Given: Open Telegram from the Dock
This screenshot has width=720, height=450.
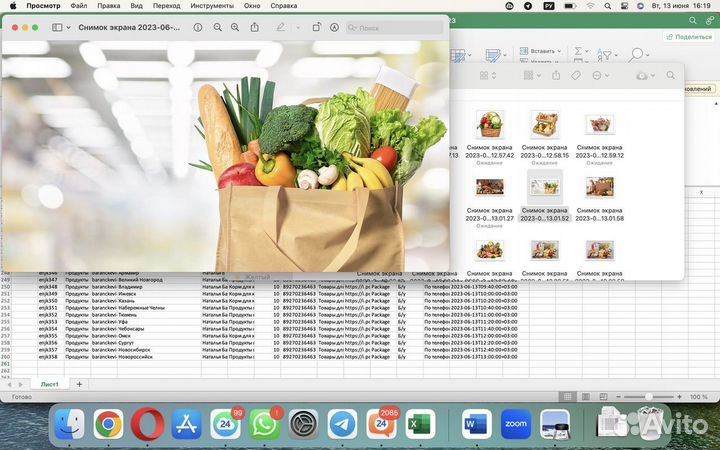Looking at the screenshot, I should [342, 424].
